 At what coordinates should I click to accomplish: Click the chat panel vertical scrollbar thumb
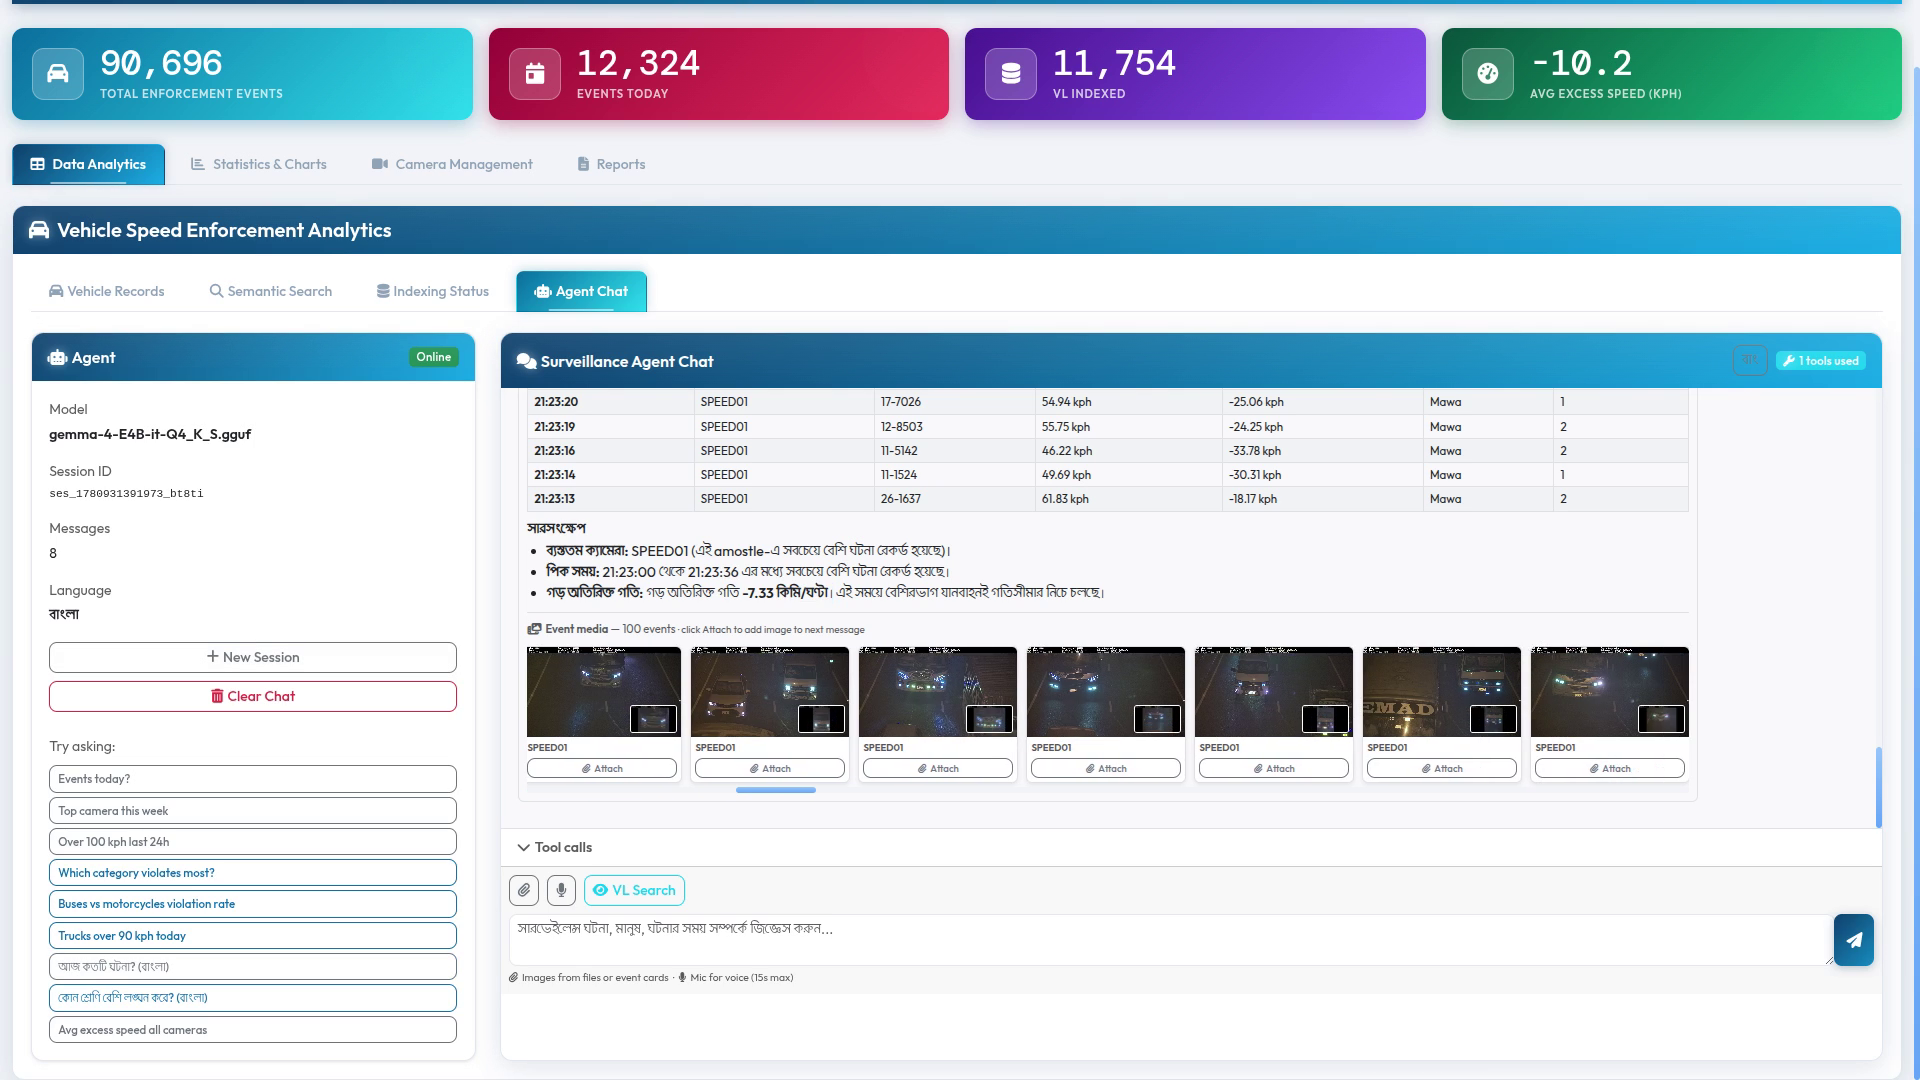1878,787
